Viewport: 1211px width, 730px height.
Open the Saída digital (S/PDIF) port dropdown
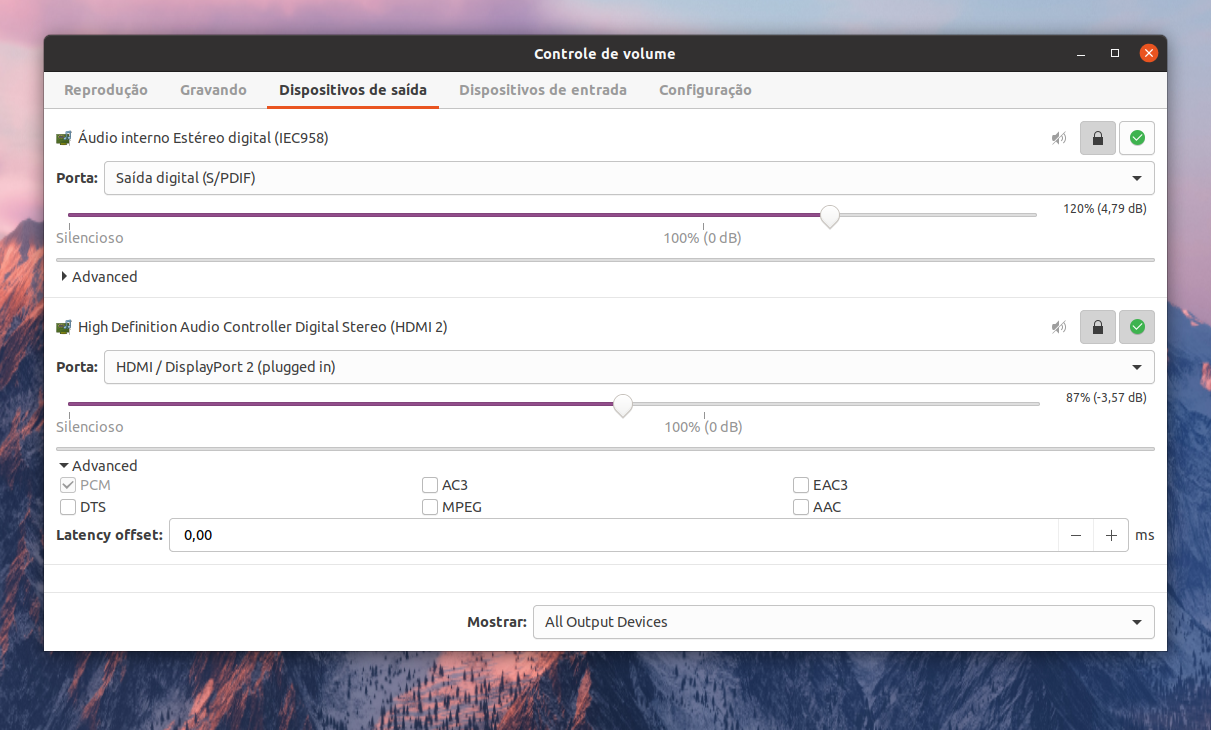click(629, 178)
